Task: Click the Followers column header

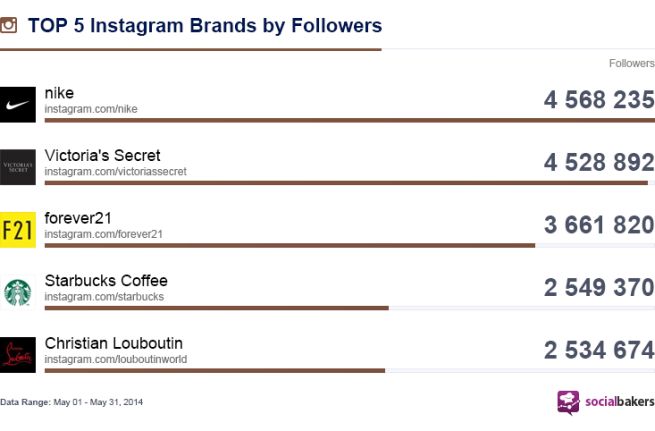Action: point(631,63)
